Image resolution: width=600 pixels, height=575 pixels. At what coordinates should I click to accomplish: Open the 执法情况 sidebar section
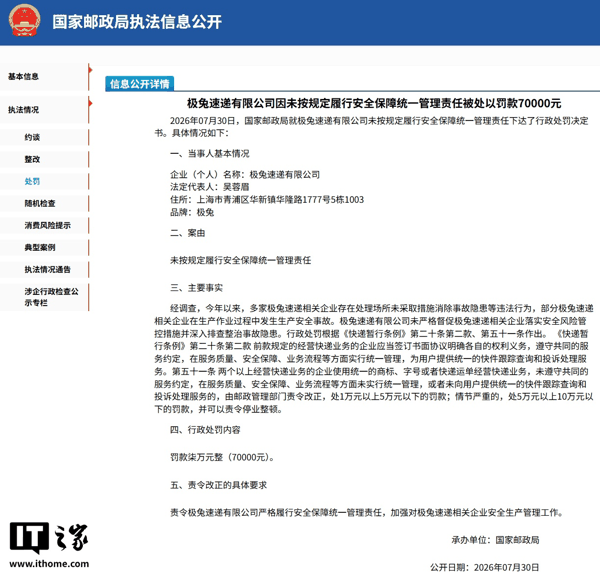point(23,110)
